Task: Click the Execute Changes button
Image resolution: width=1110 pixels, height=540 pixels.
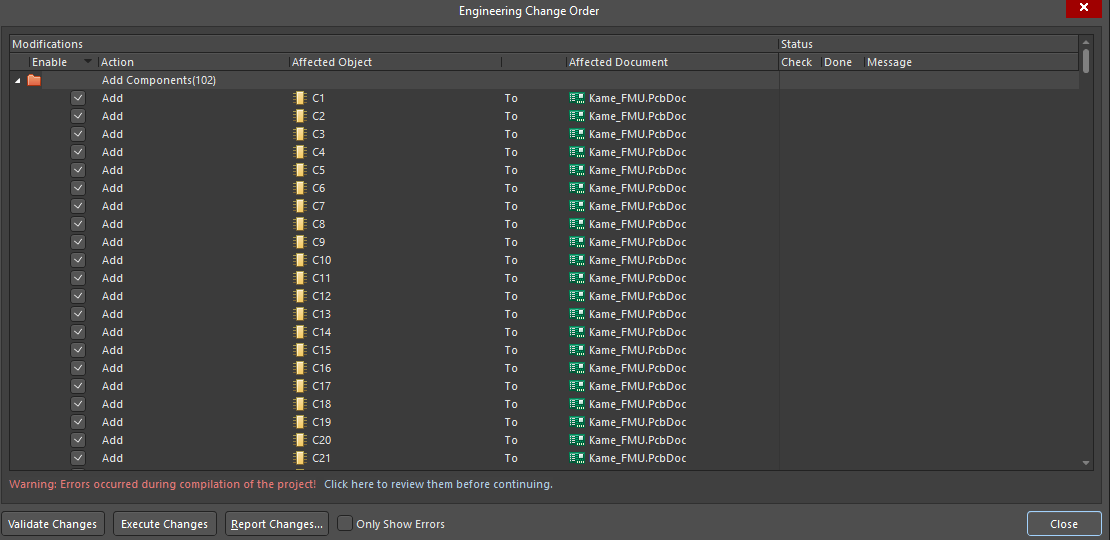Action: pos(165,524)
